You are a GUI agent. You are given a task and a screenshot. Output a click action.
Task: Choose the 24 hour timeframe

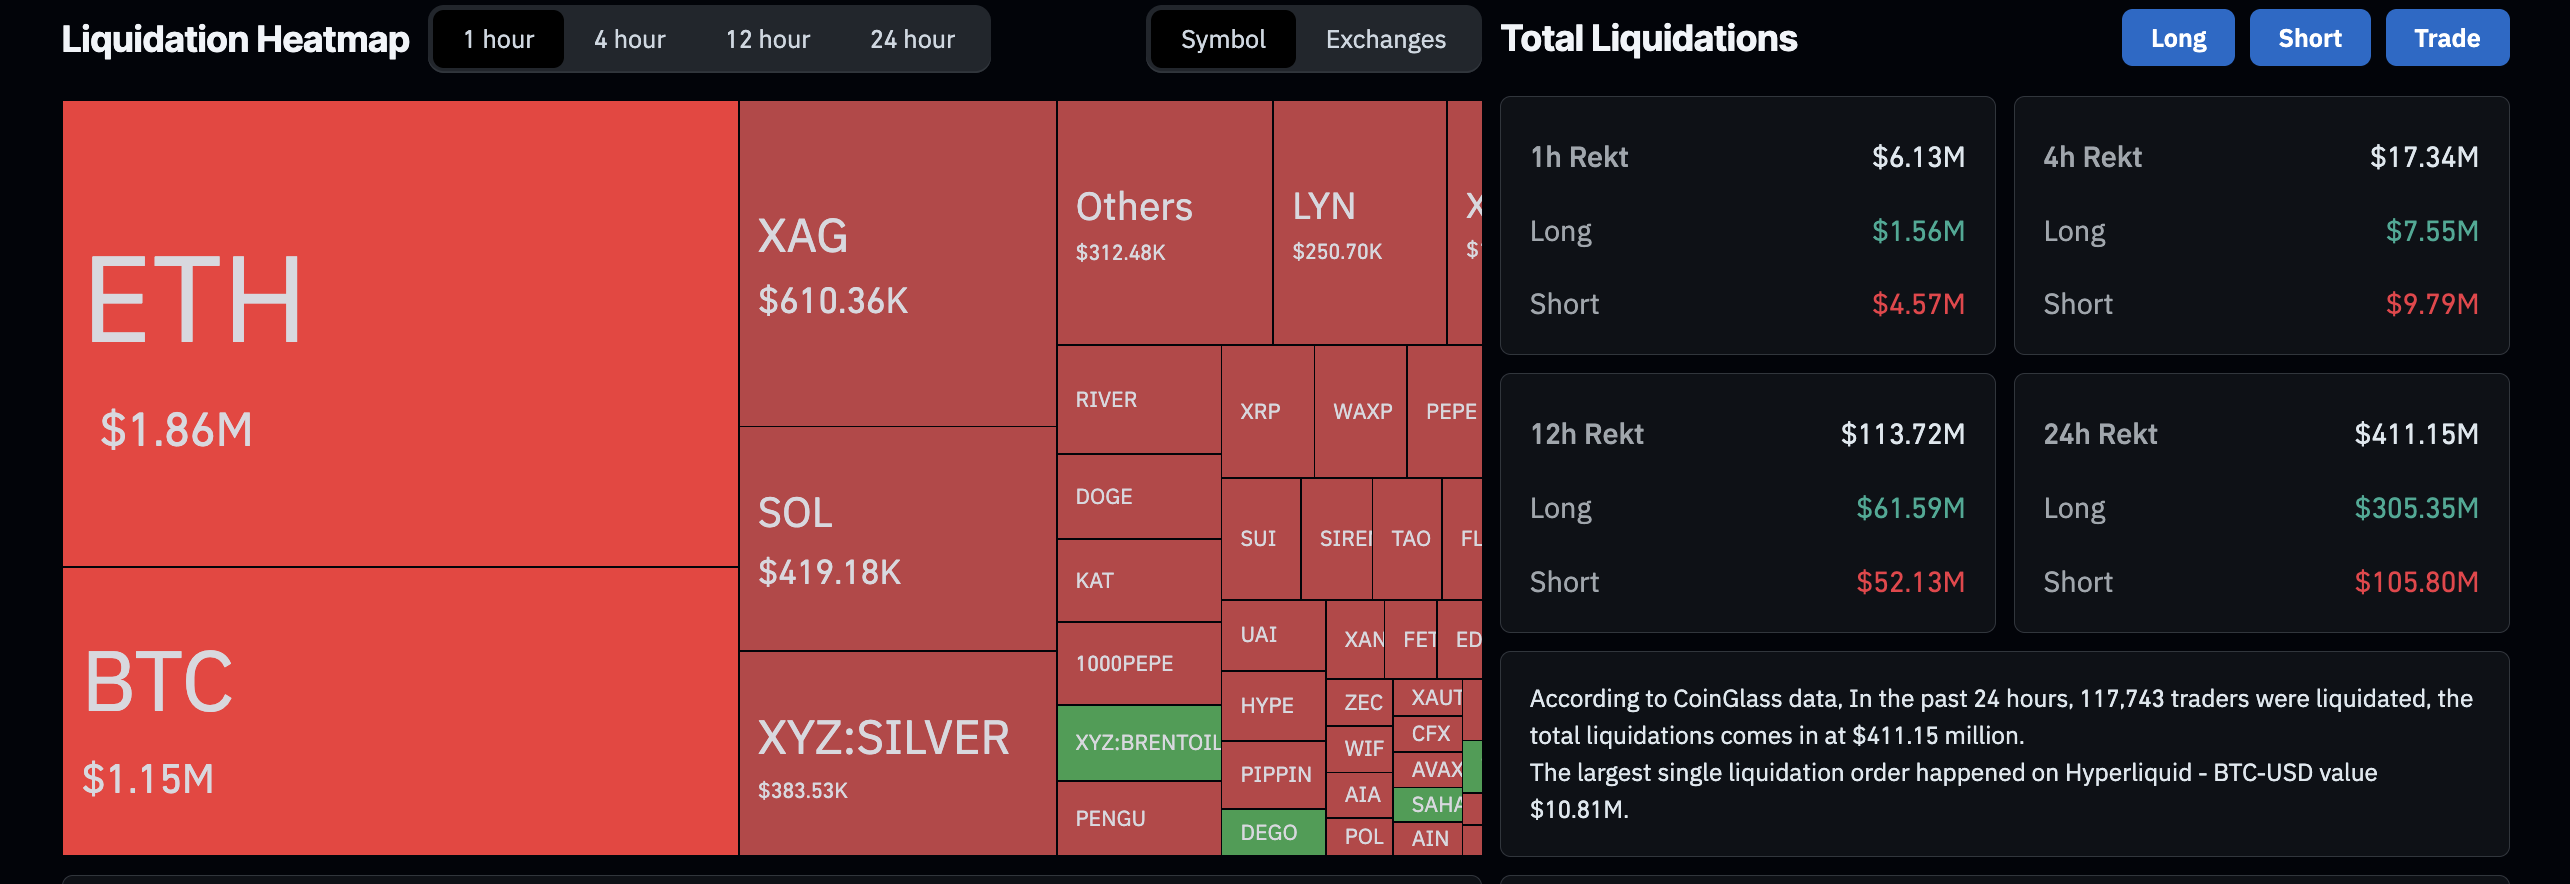(912, 39)
